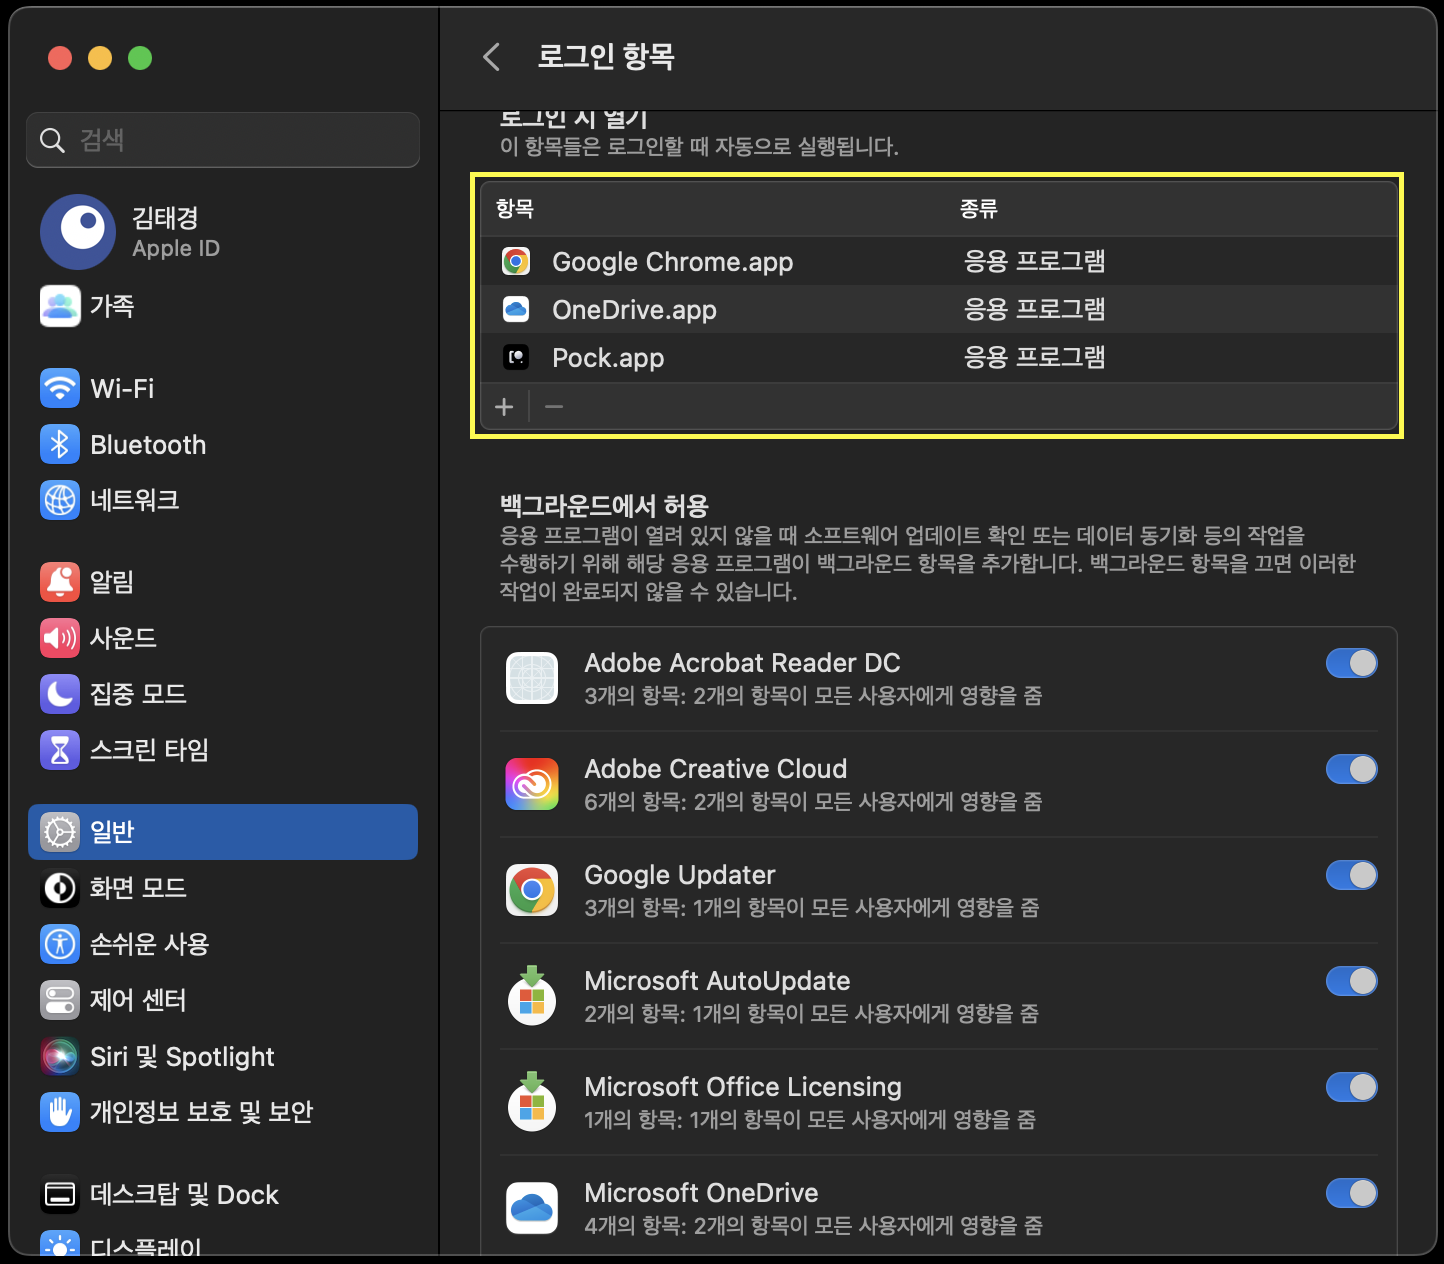Click the 개인정보 보호 및 보안 hand icon
This screenshot has height=1264, width=1444.
click(60, 1112)
